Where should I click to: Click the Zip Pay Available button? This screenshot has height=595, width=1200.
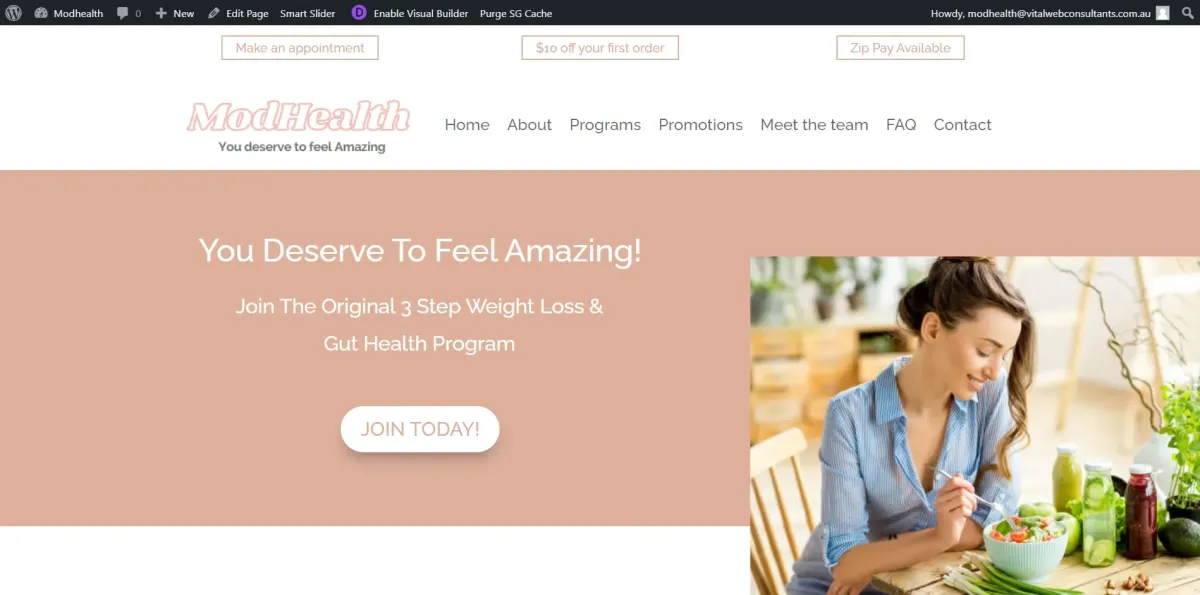pyautogui.click(x=900, y=48)
